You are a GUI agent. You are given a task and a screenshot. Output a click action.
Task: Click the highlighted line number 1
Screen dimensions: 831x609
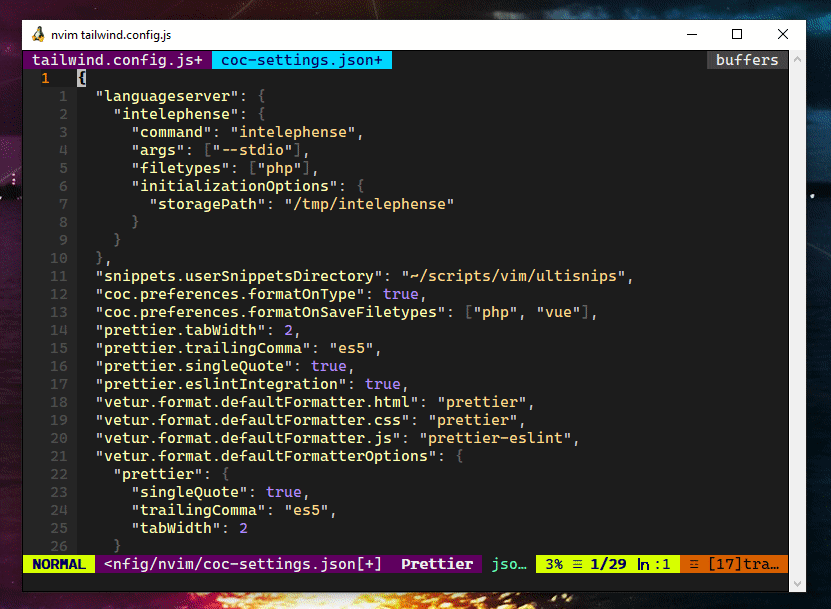(x=44, y=77)
